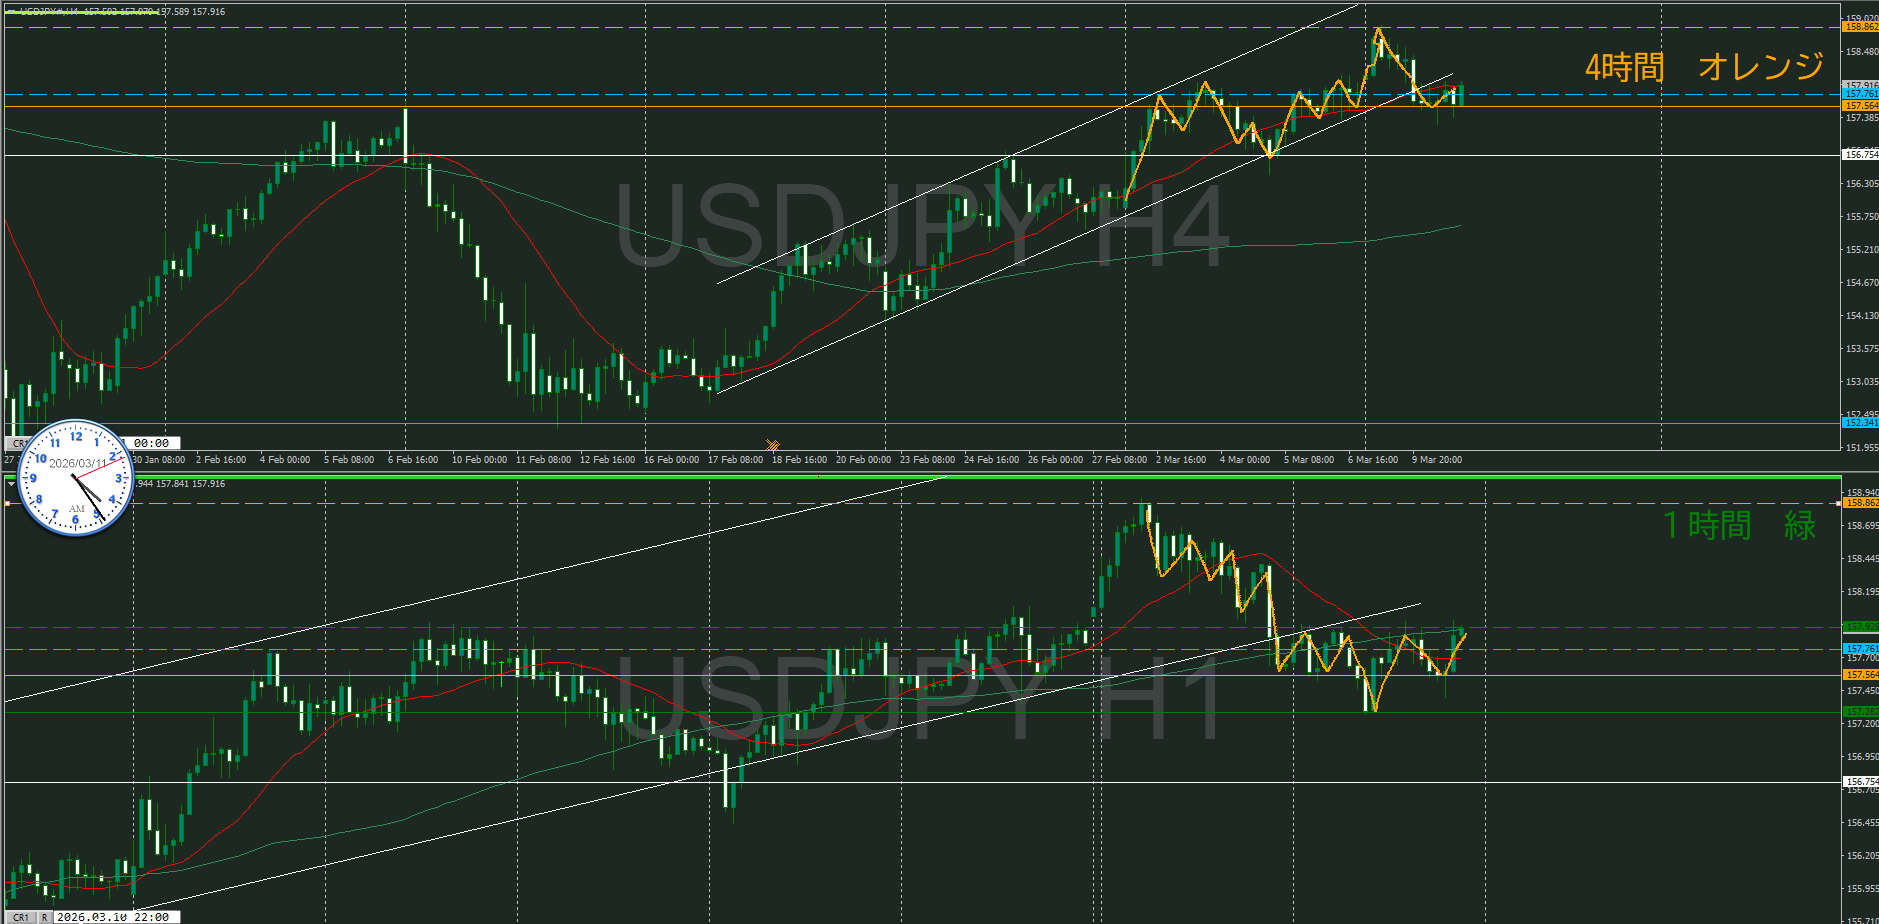
Task: Click the USDJPY H4 watermark text
Action: click(920, 226)
